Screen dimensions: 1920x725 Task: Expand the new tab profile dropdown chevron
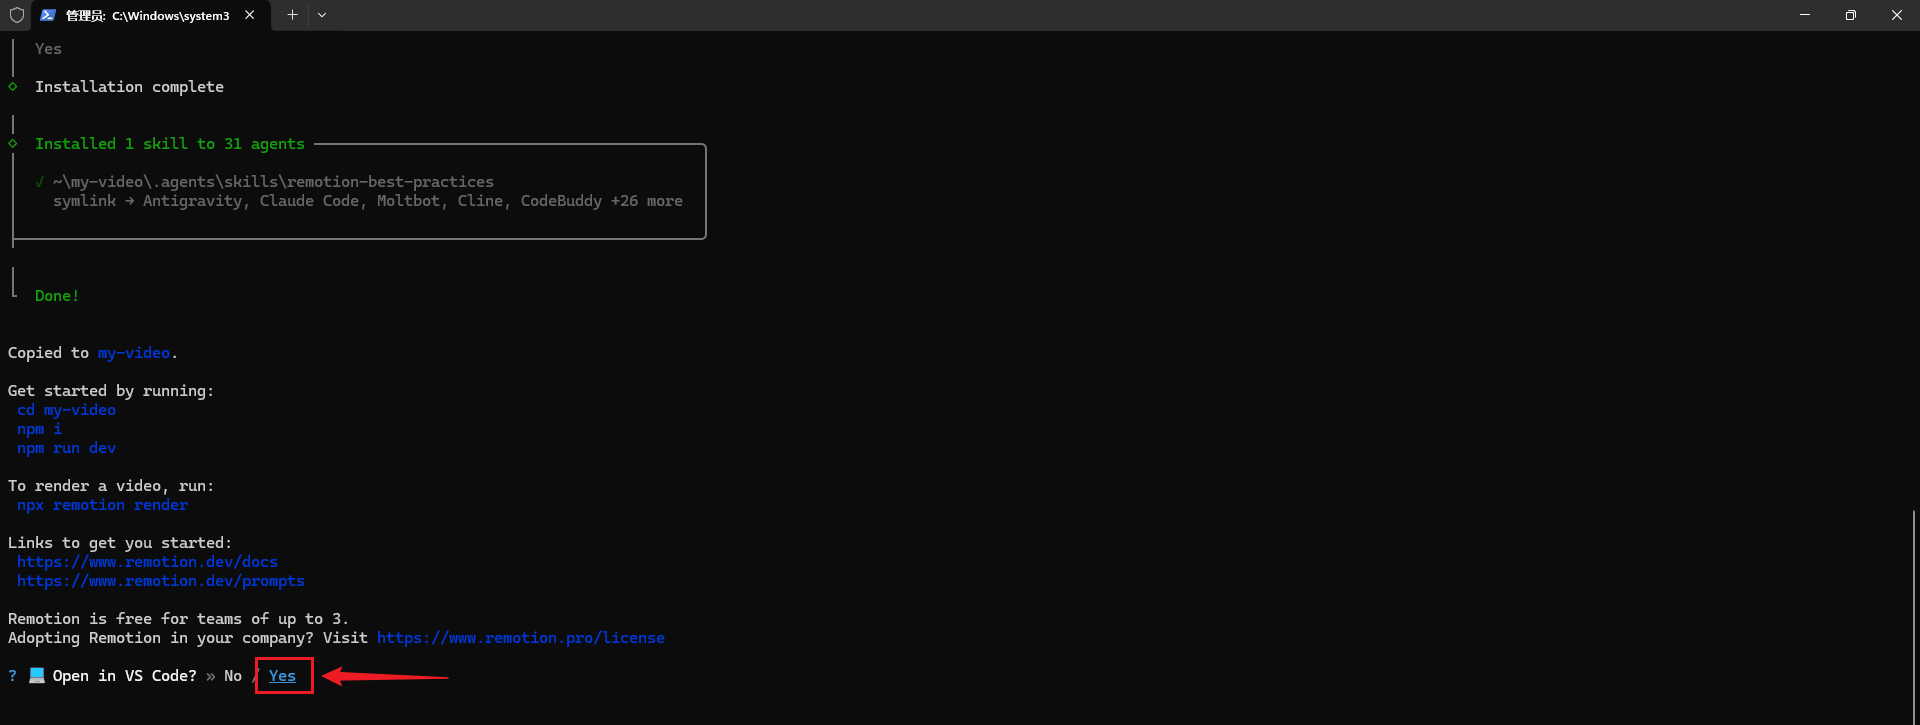coord(322,15)
